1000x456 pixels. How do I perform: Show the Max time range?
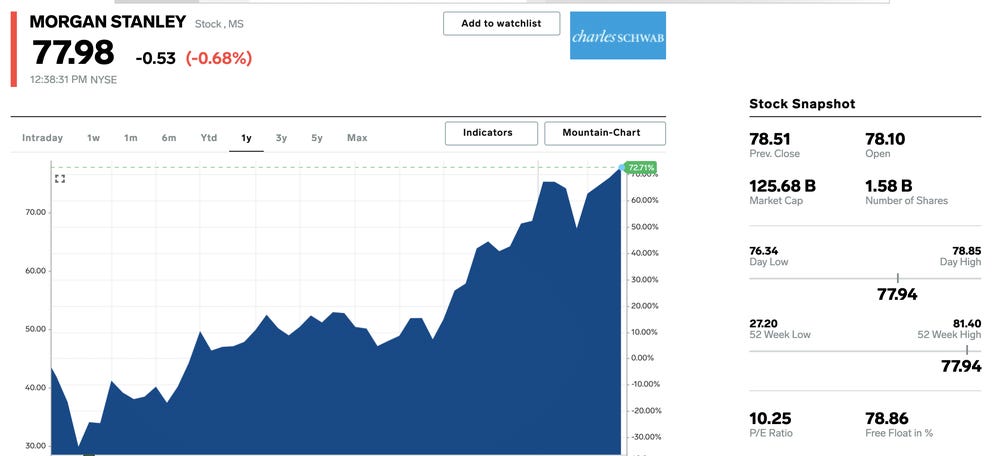[x=357, y=138]
